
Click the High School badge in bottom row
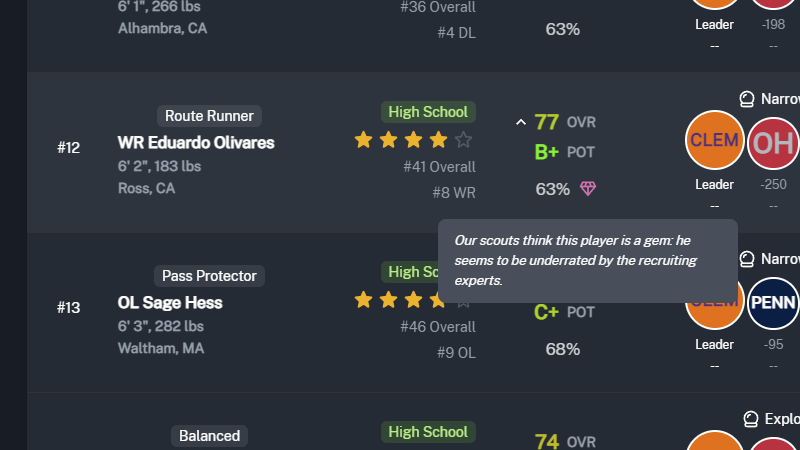pyautogui.click(x=428, y=432)
